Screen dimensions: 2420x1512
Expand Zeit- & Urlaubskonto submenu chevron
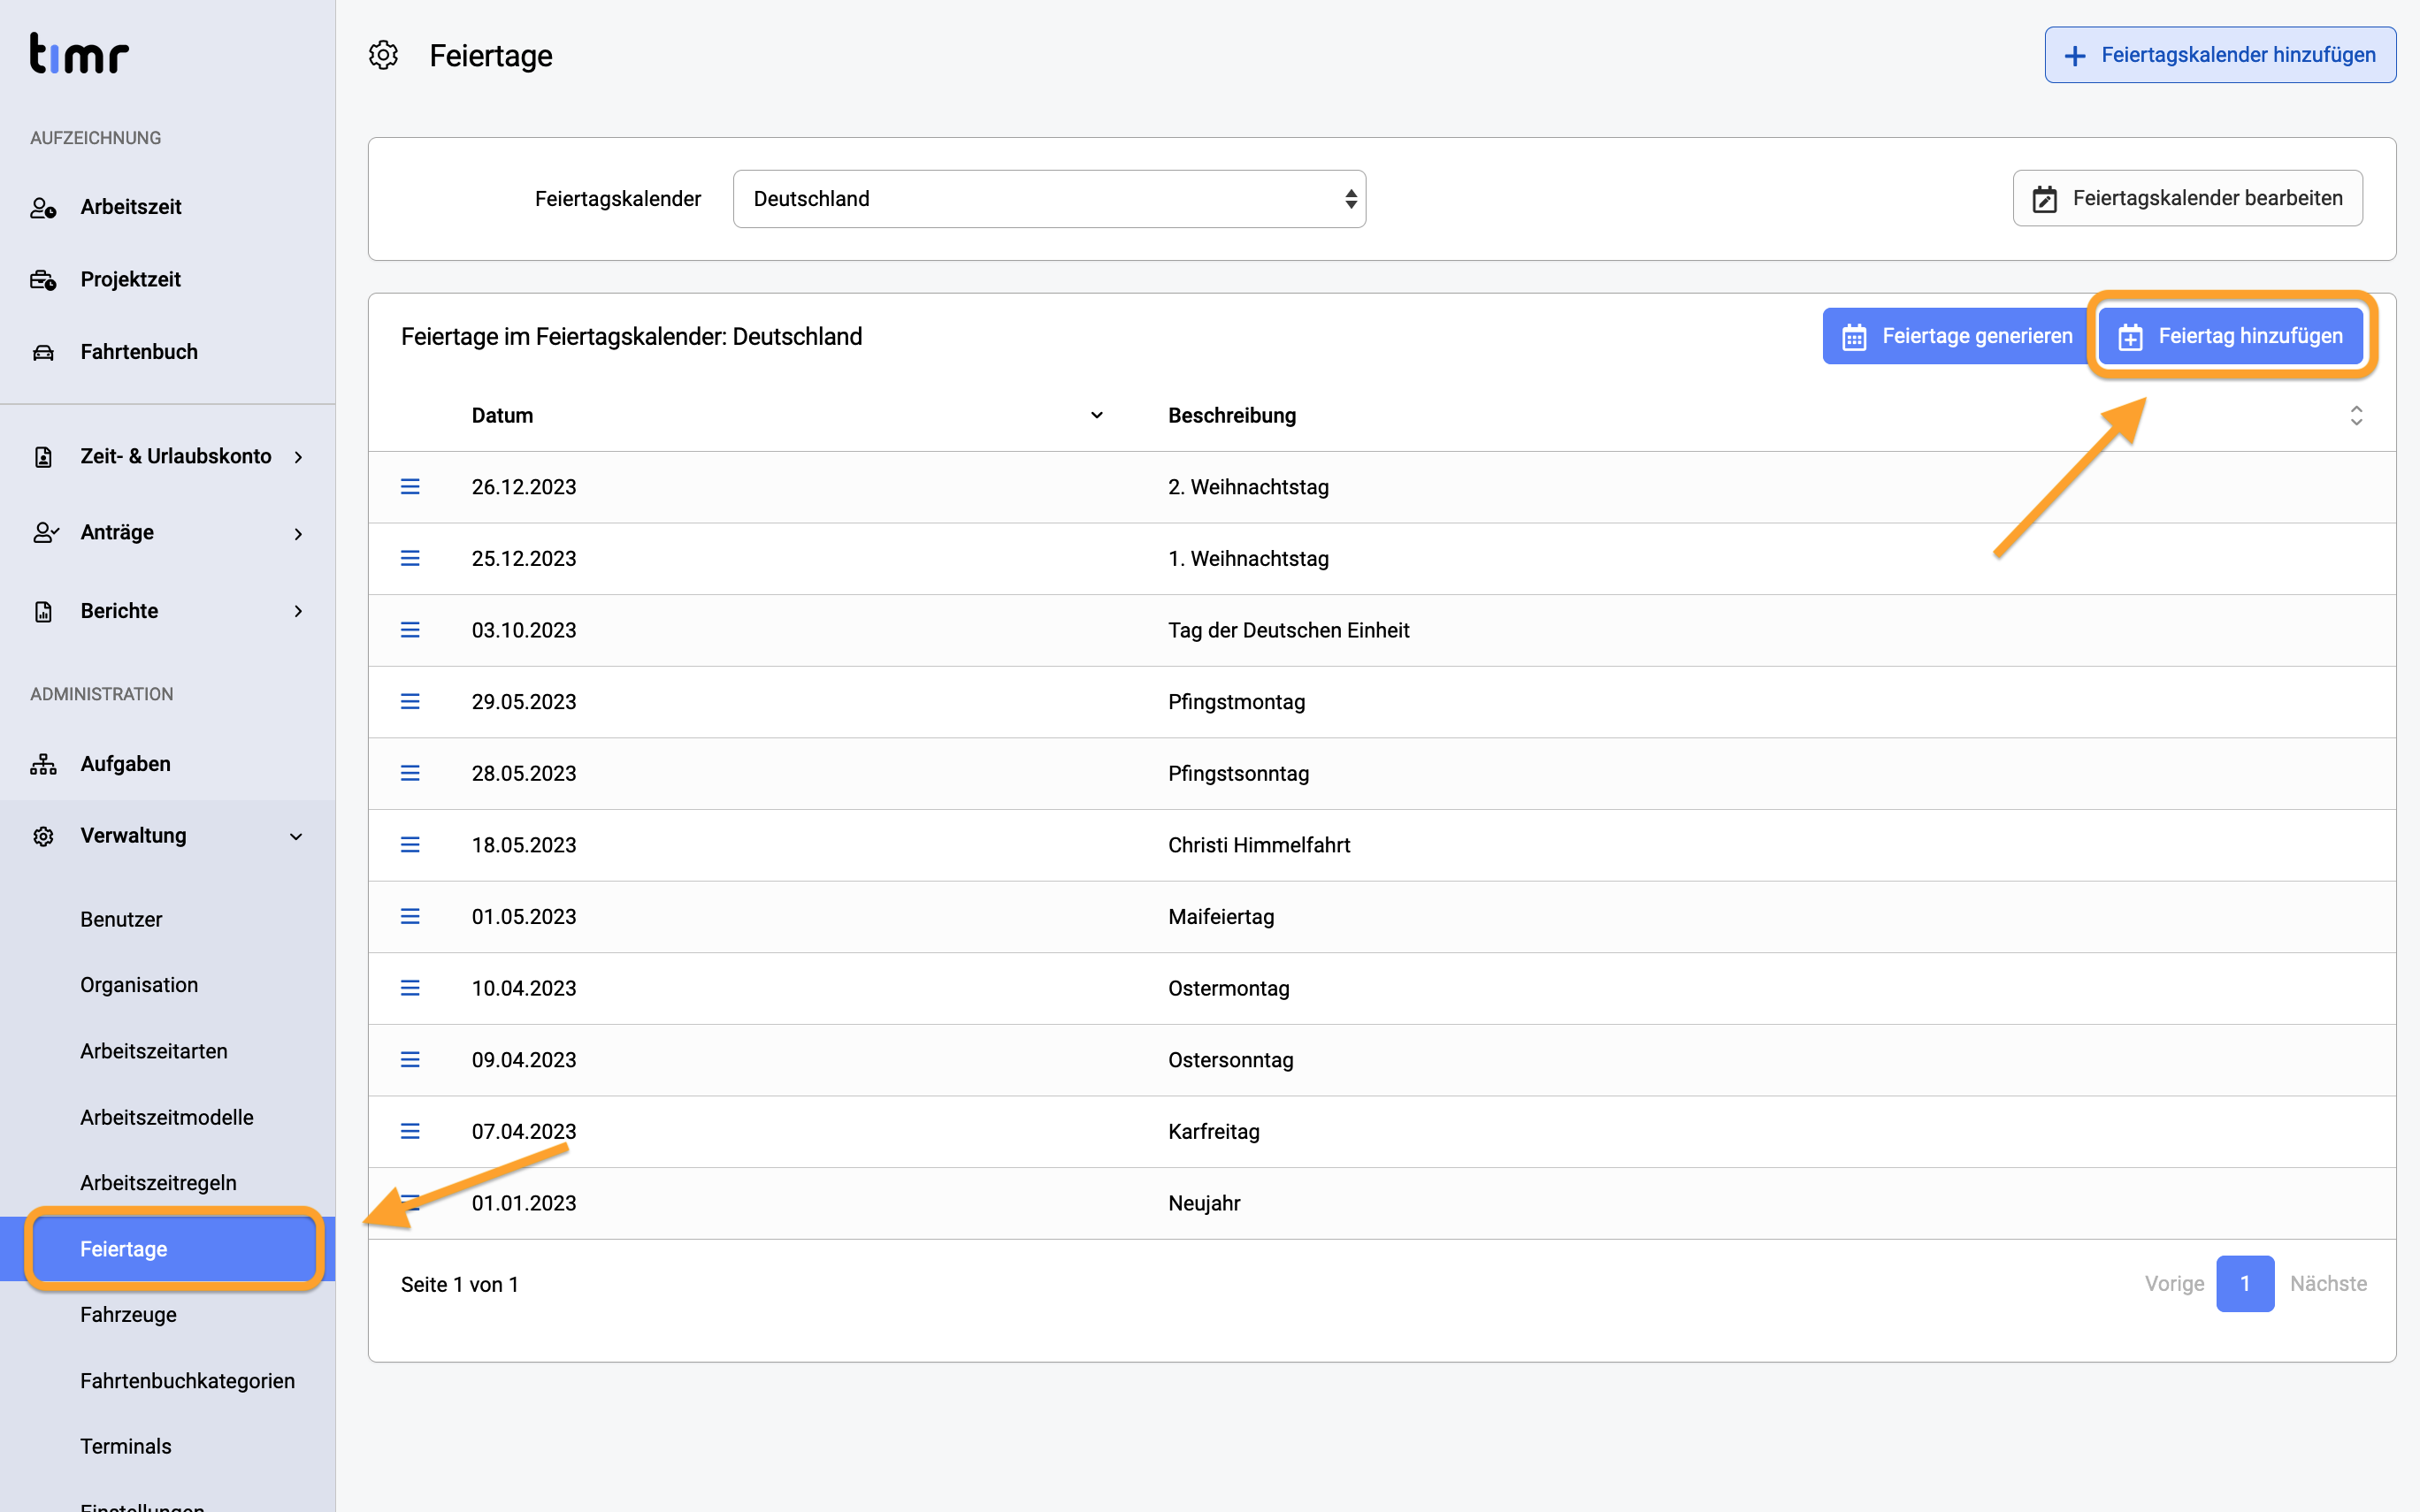(x=298, y=457)
